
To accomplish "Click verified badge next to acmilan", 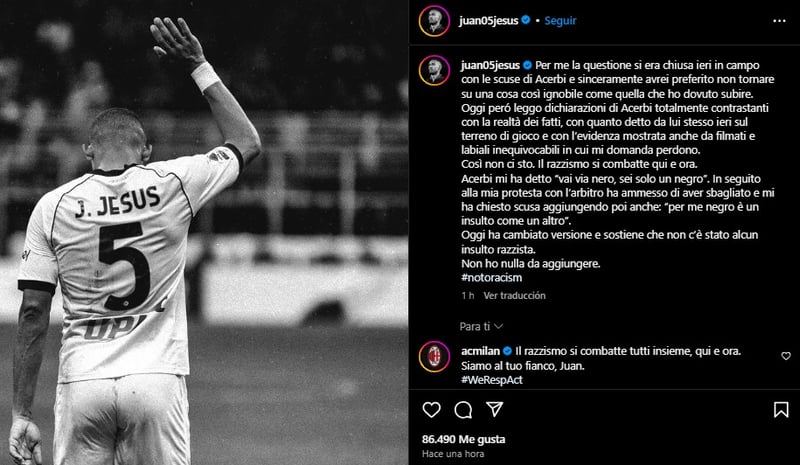I will (507, 351).
